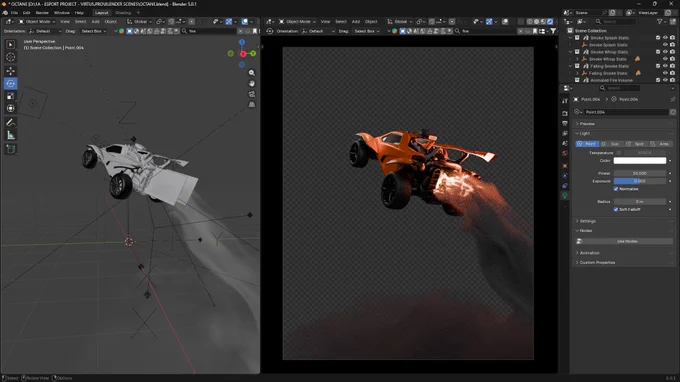Viewport: 680px width, 382px height.
Task: Uncheck Smoke Splash Static collection checkbox
Action: pos(658,38)
